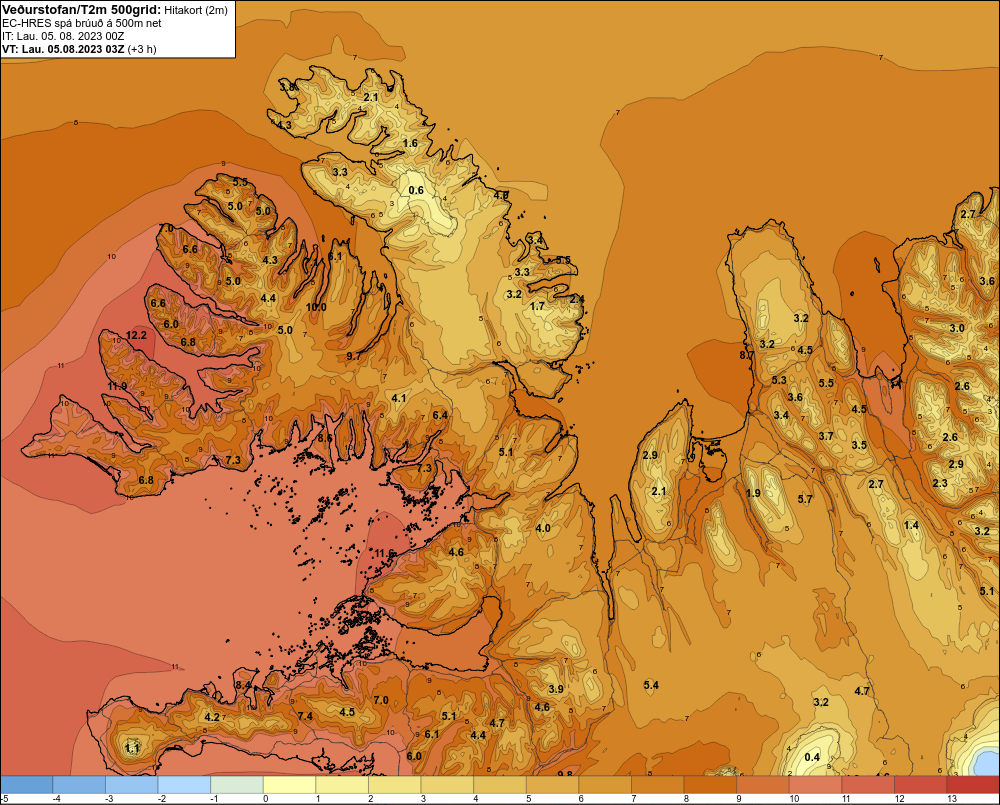Click the 3.9 temperature value
Image resolution: width=1000 pixels, height=805 pixels.
click(556, 689)
